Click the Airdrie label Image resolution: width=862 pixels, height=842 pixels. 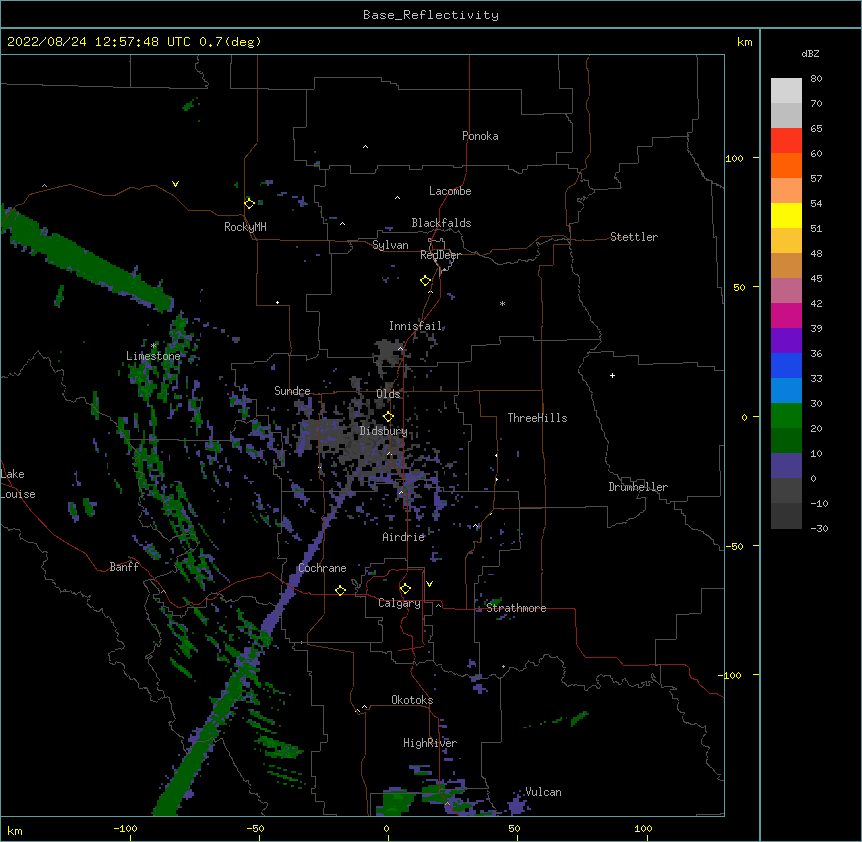pos(404,537)
